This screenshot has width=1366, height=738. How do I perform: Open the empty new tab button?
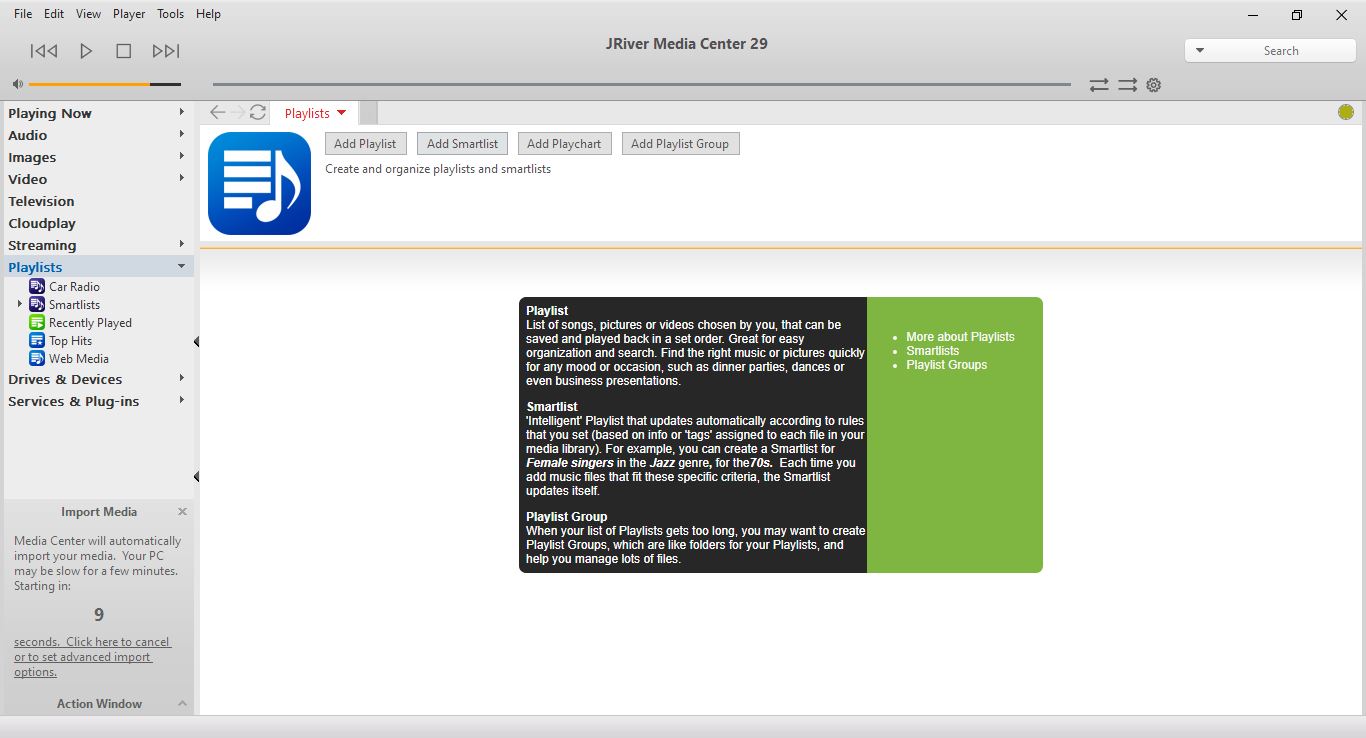click(x=367, y=113)
